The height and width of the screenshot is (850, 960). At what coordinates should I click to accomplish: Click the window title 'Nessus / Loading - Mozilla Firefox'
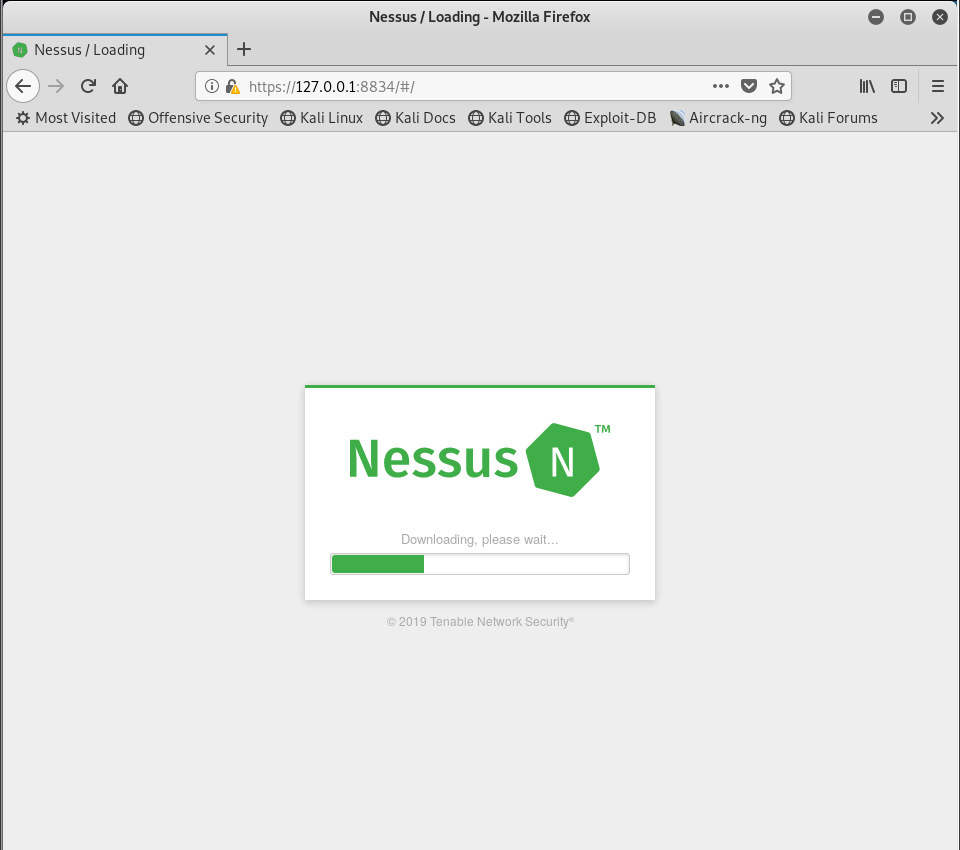point(479,17)
